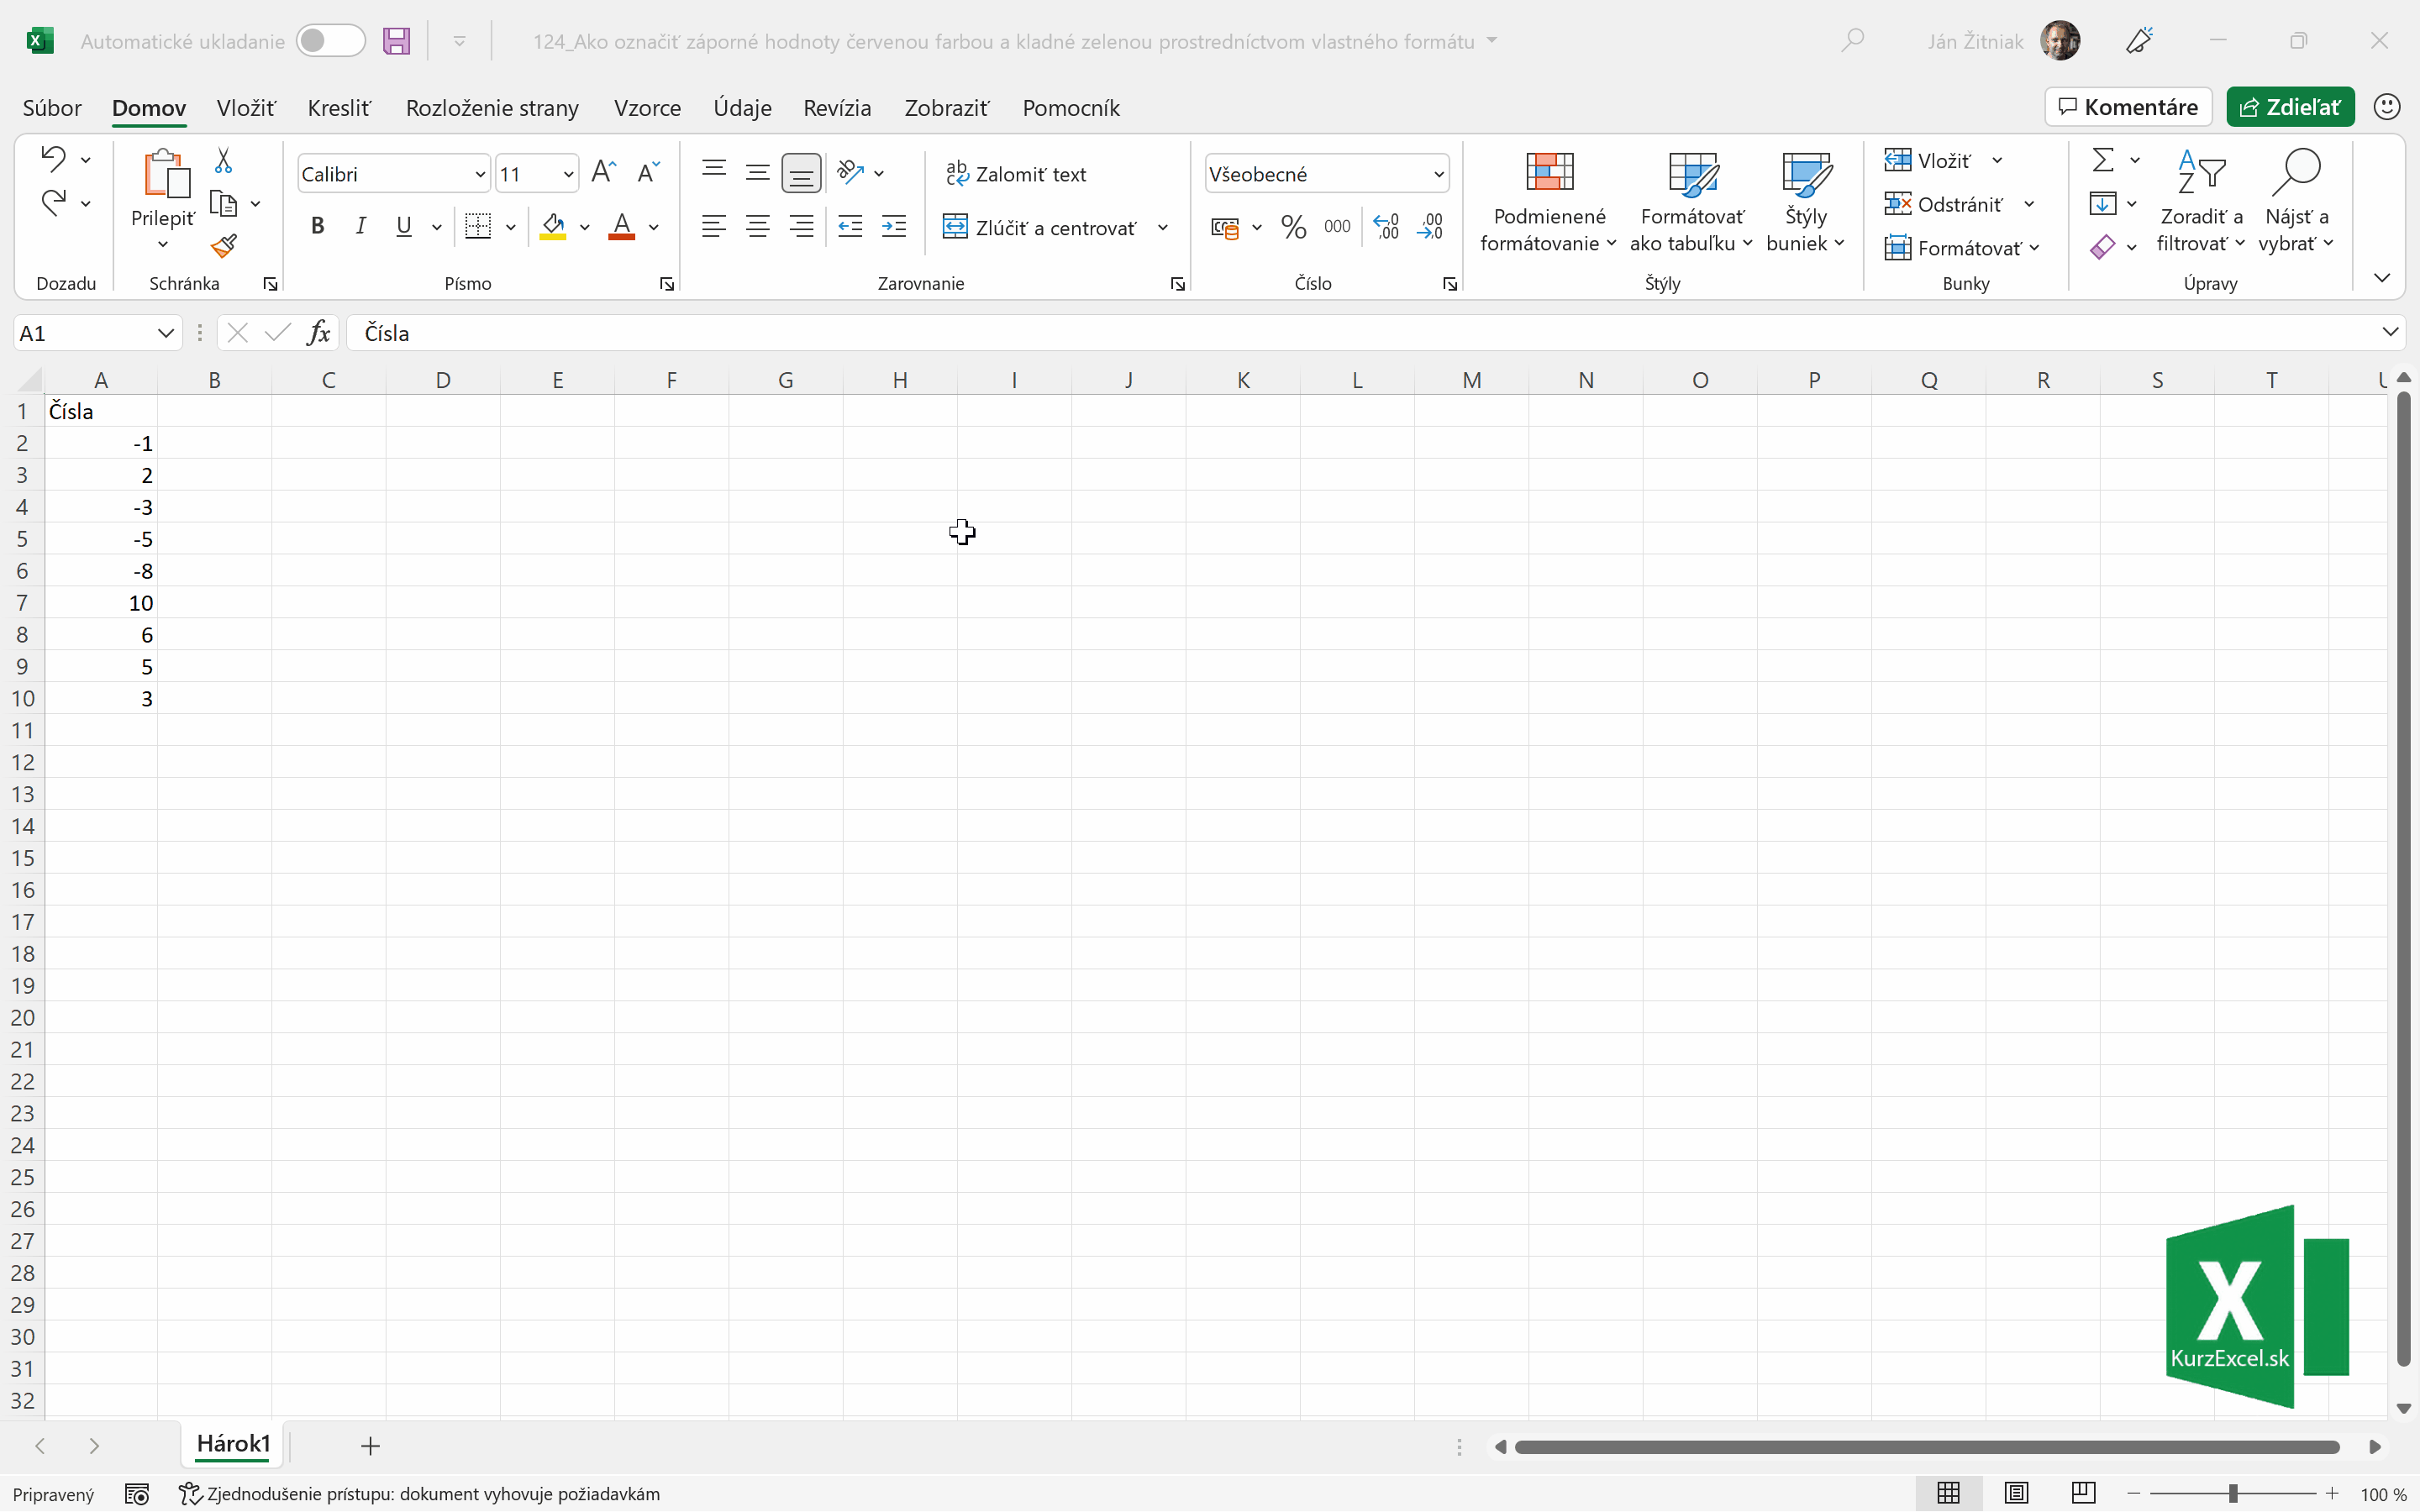
Task: Apply the red font color A
Action: click(622, 227)
